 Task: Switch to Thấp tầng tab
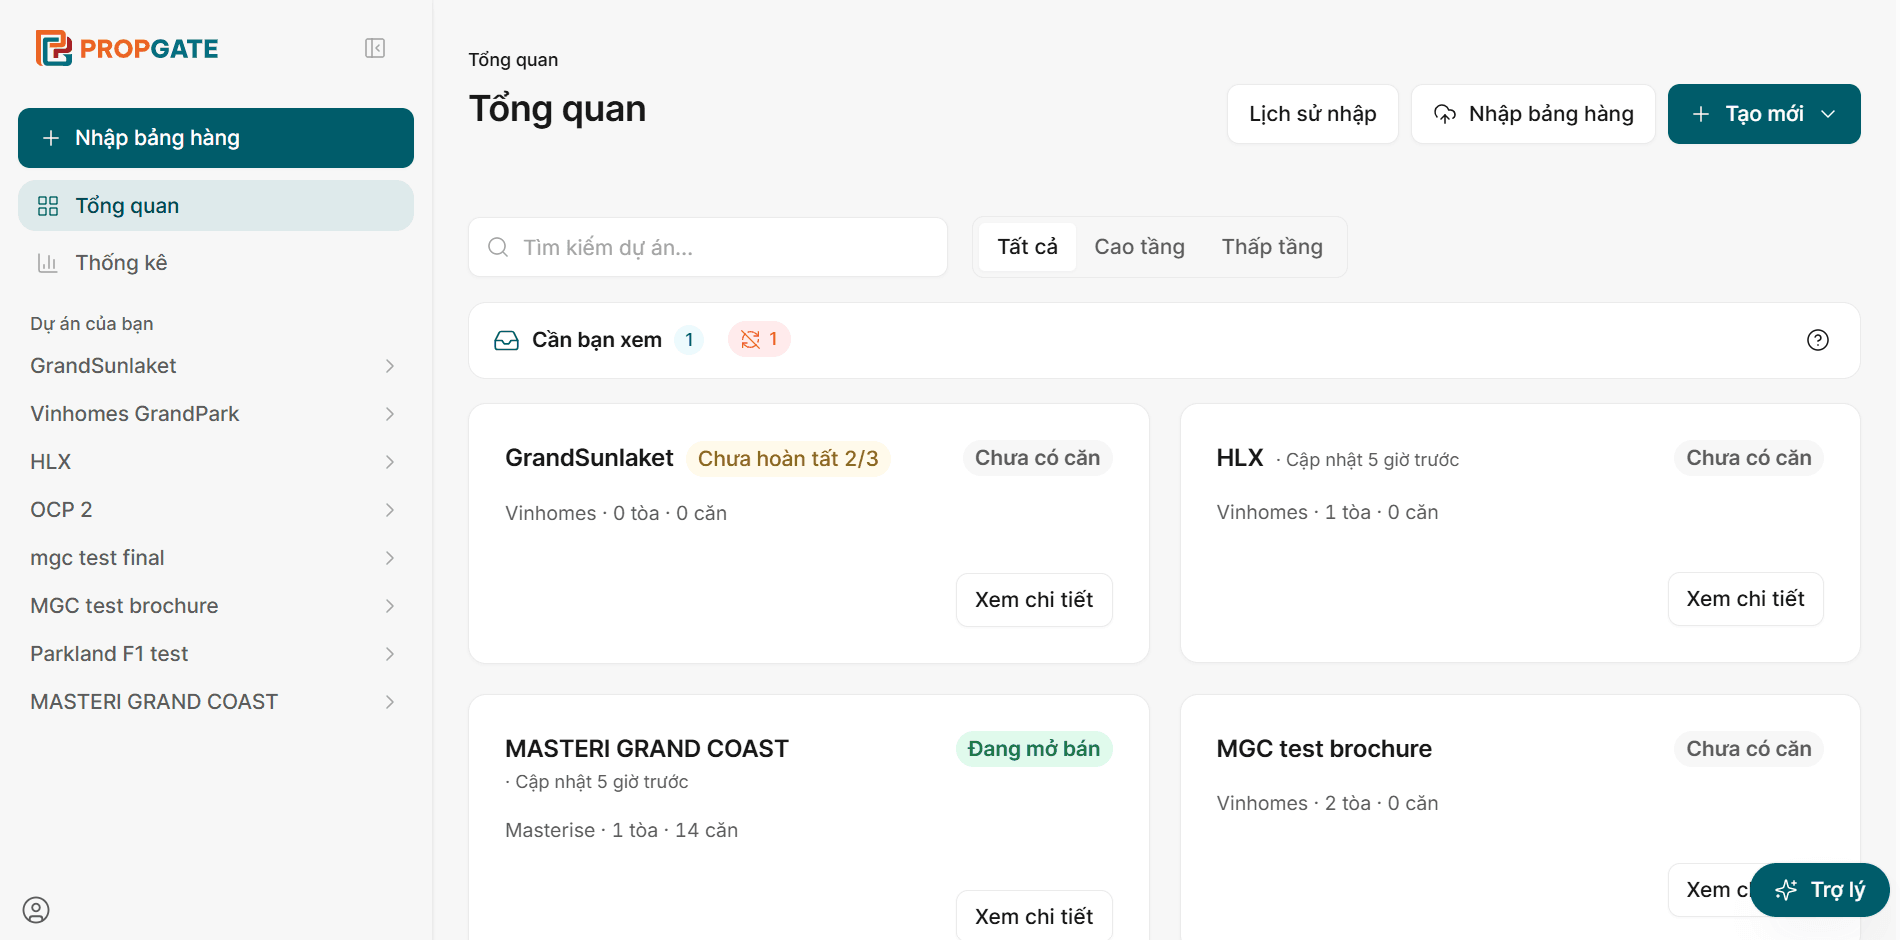[1272, 247]
